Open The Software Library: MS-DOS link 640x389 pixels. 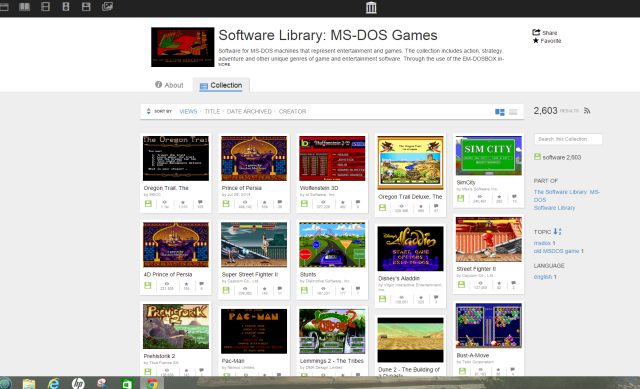pyautogui.click(x=567, y=196)
